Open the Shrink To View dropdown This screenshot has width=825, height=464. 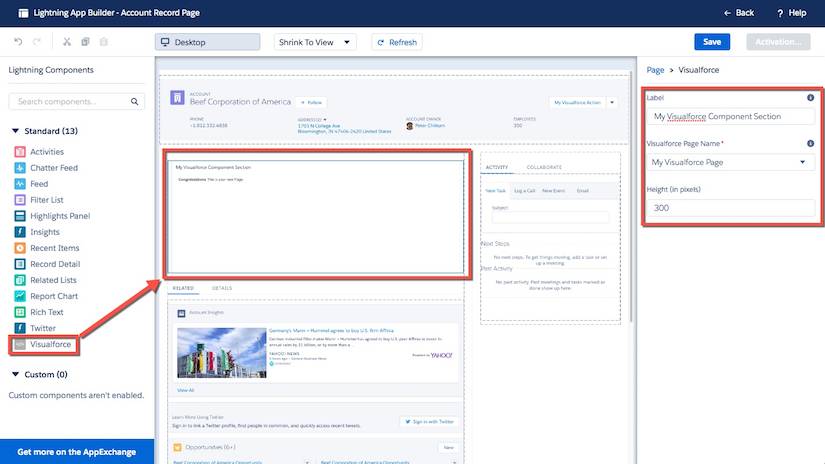pos(315,42)
